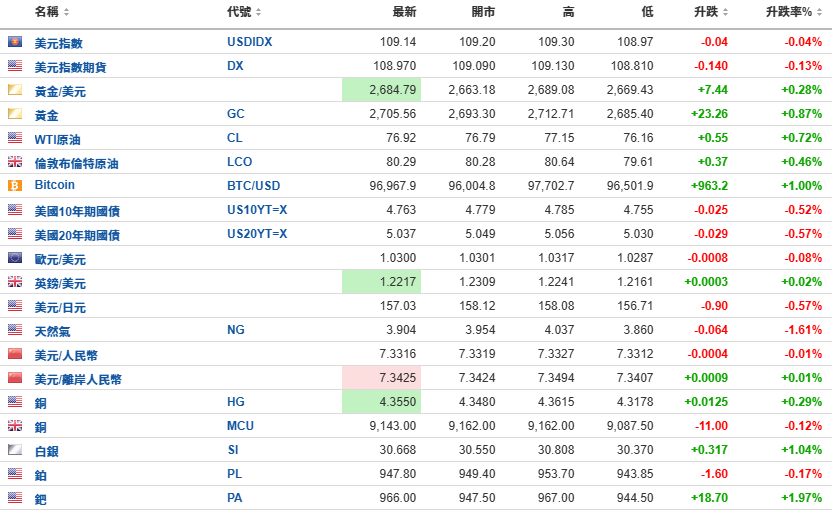Click the China flag beside 美元/離岸人民幣
Image resolution: width=832 pixels, height=511 pixels.
tap(15, 378)
